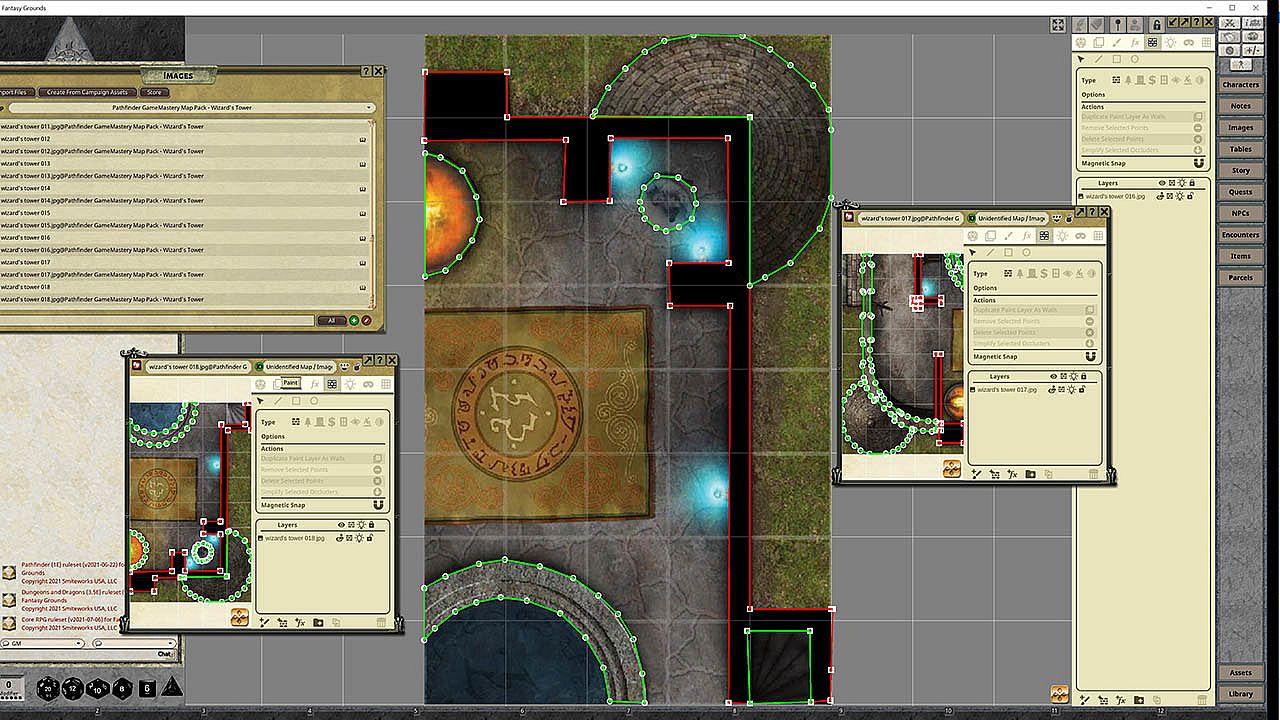Toggle the lock on the wizard's tower 016.jpg layer
The image size is (1280, 720).
click(x=1190, y=196)
